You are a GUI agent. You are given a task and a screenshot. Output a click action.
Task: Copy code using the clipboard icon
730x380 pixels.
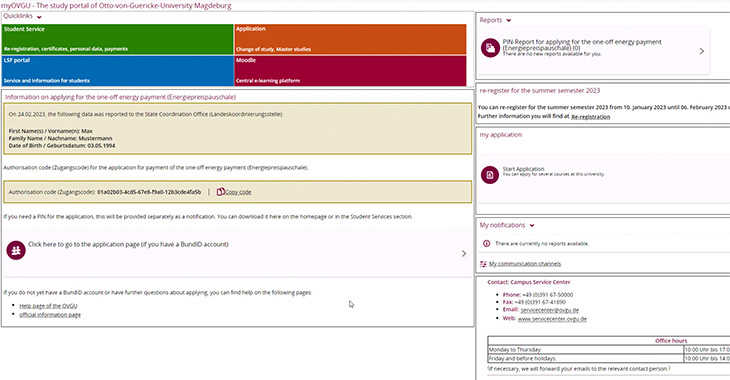pyautogui.click(x=221, y=191)
